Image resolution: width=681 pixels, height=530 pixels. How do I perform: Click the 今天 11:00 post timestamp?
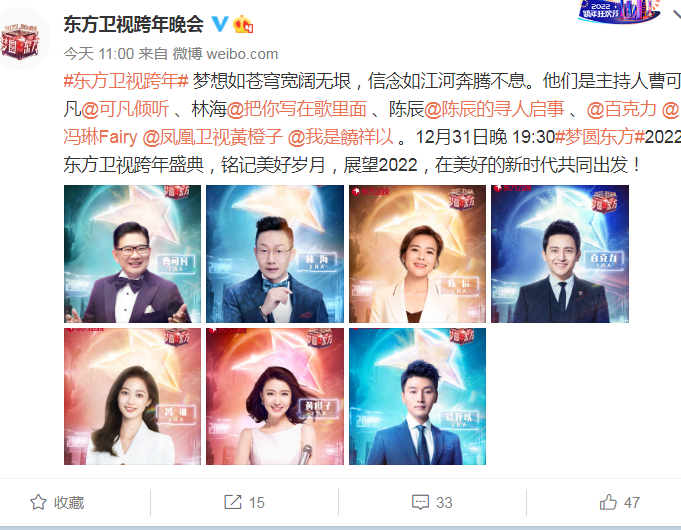pos(99,54)
